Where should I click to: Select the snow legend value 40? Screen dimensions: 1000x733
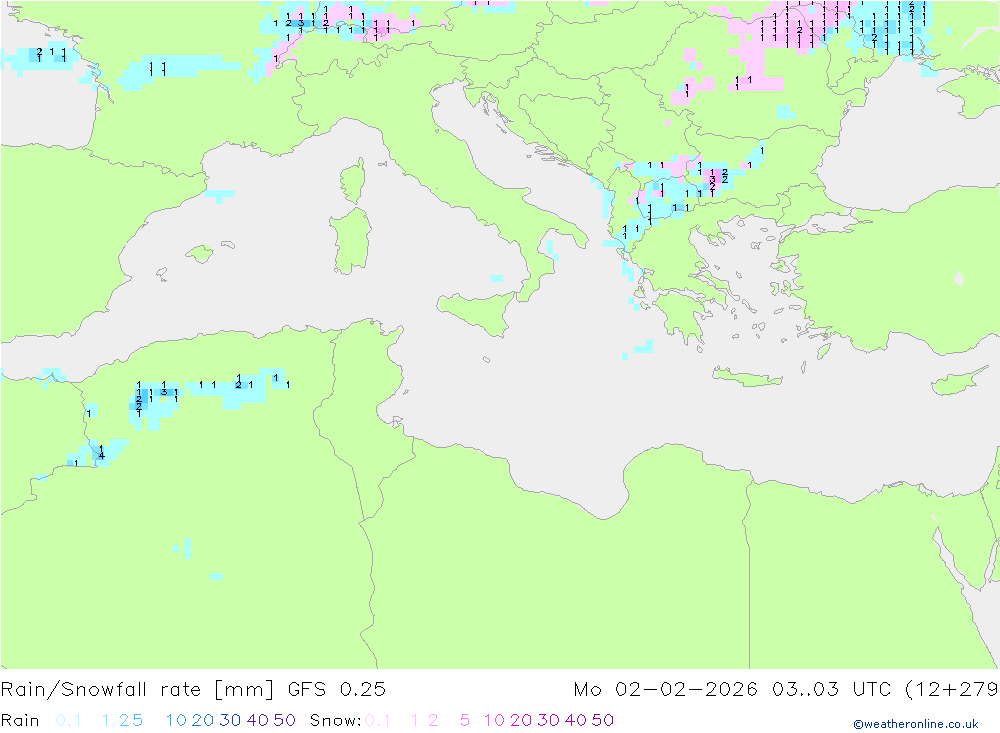(x=576, y=720)
